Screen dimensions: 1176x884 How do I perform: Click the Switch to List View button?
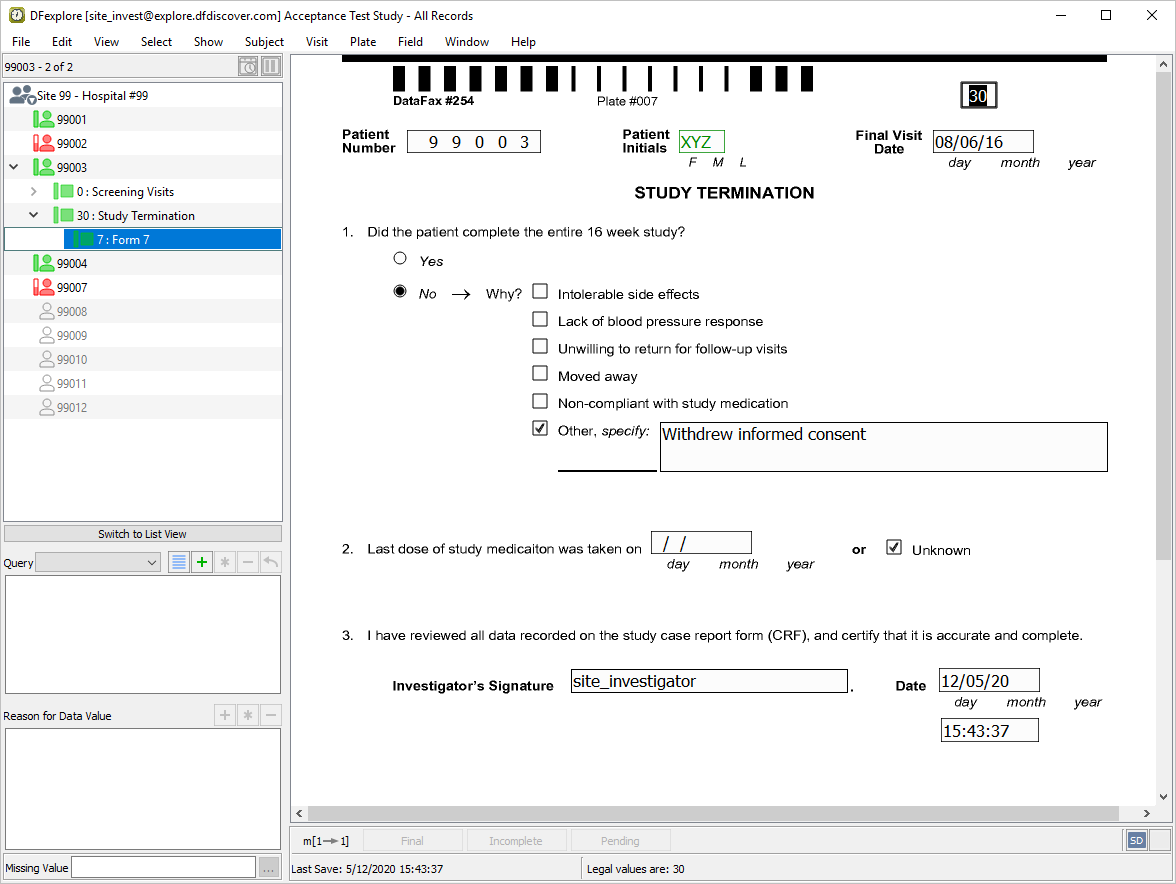[x=142, y=534]
